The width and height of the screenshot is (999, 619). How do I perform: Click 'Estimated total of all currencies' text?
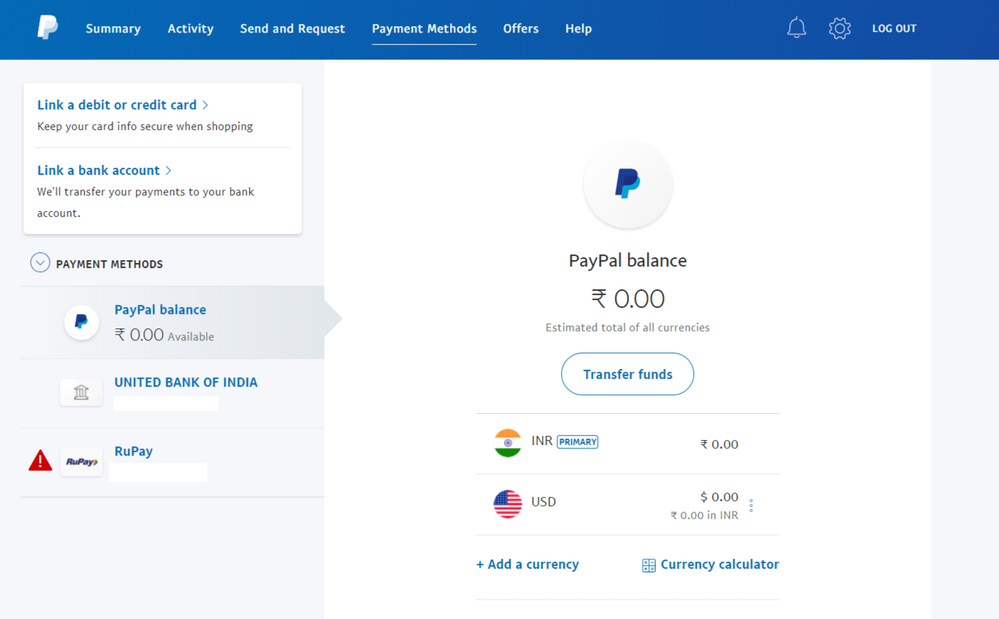(628, 327)
